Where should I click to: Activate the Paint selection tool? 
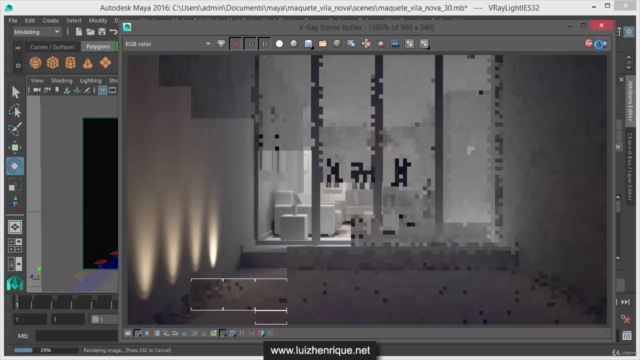[x=15, y=129]
